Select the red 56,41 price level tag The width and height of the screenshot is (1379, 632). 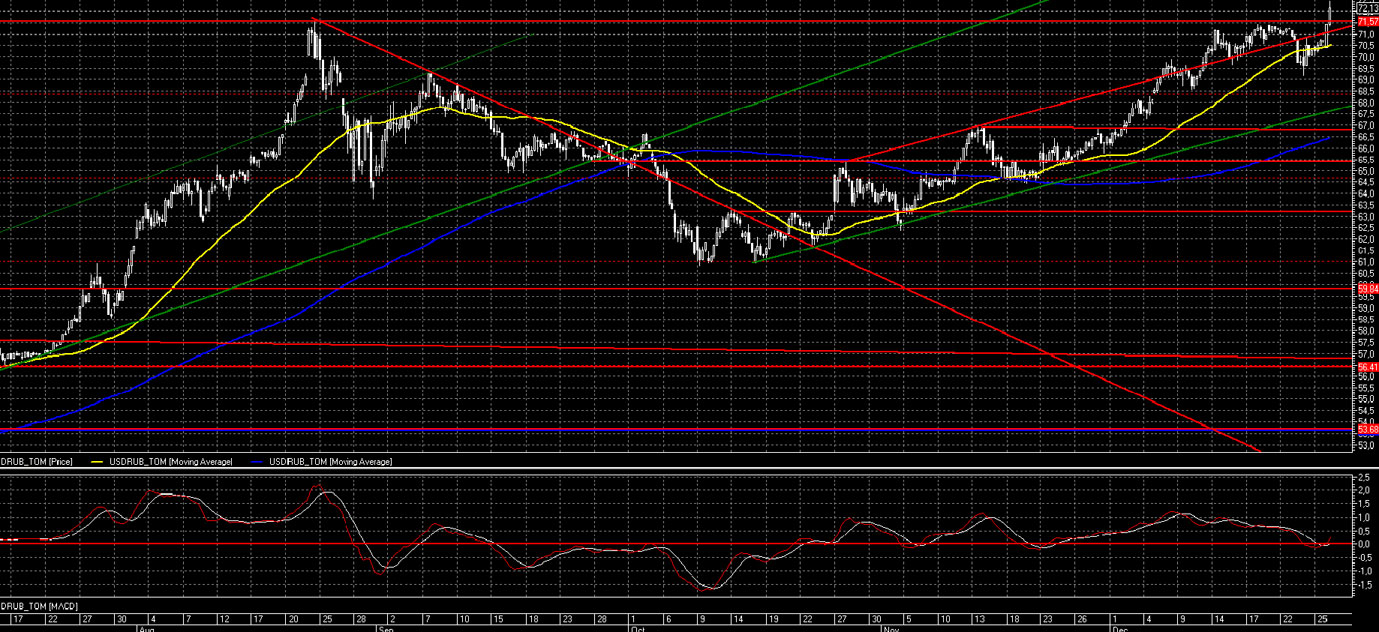1368,367
